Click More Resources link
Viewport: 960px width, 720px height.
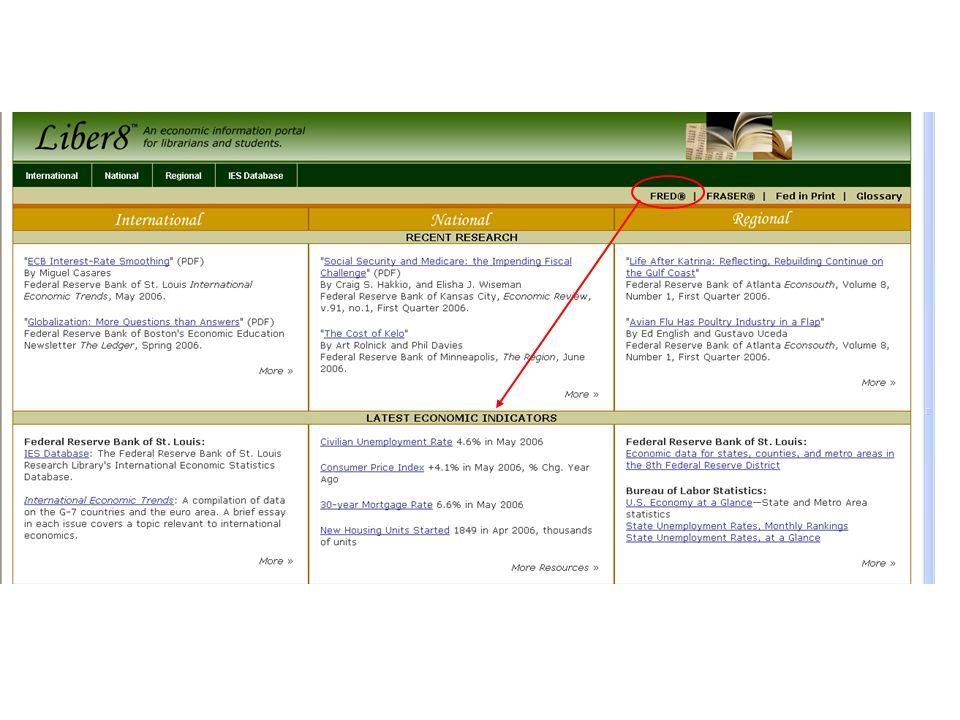pos(555,568)
